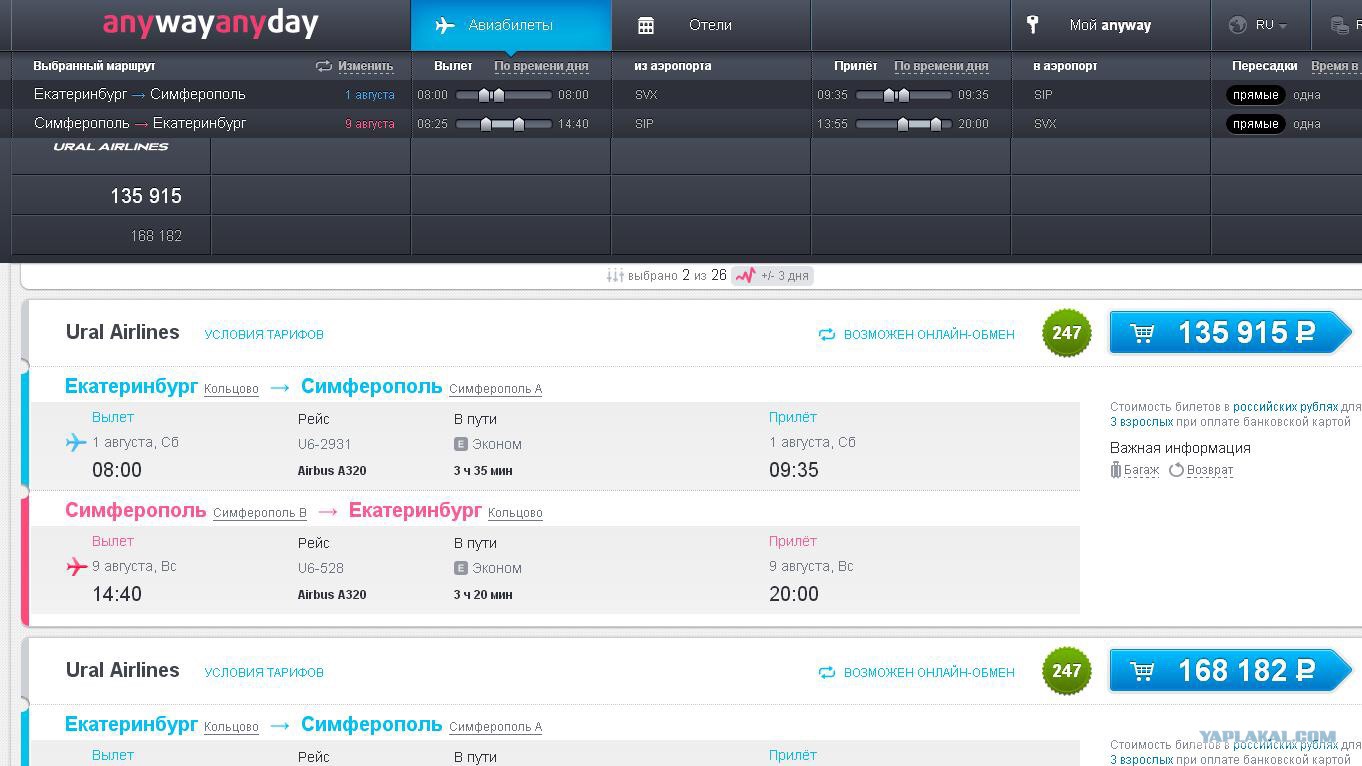Click cart icon on 135 915 ₽ button
1362x766 pixels.
1142,333
